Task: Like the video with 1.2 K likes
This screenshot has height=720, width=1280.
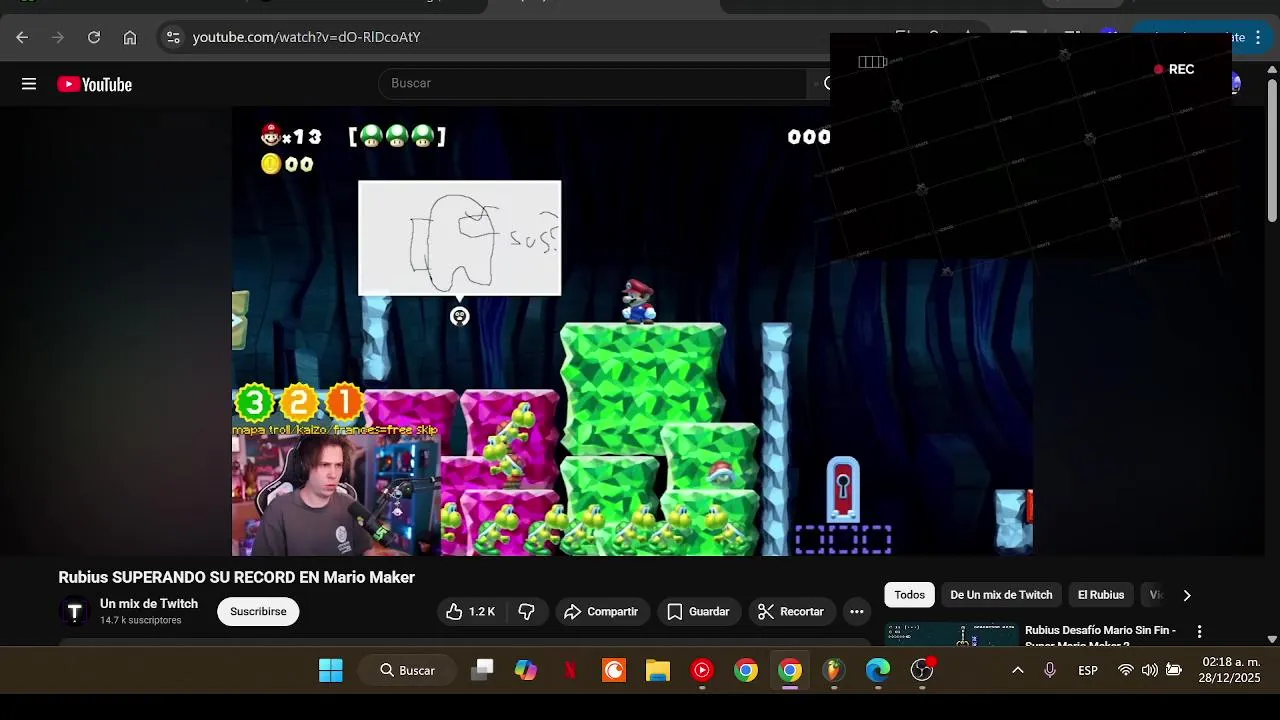Action: (471, 612)
